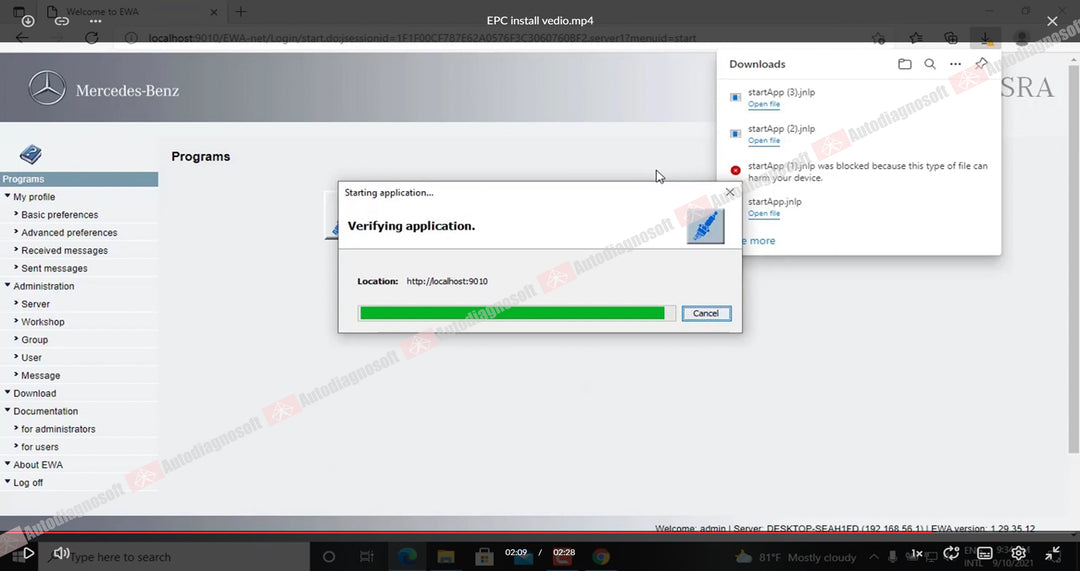1080x571 pixels.
Task: Click the browser Downloads toolbar icon
Action: (986, 38)
